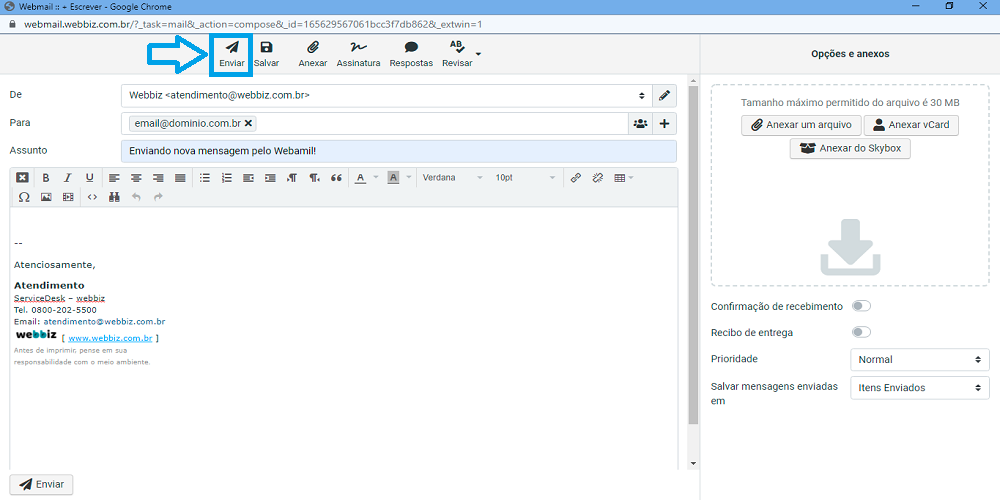Expand the Verdana font family dropdown
1000x500 pixels.
(x=448, y=178)
